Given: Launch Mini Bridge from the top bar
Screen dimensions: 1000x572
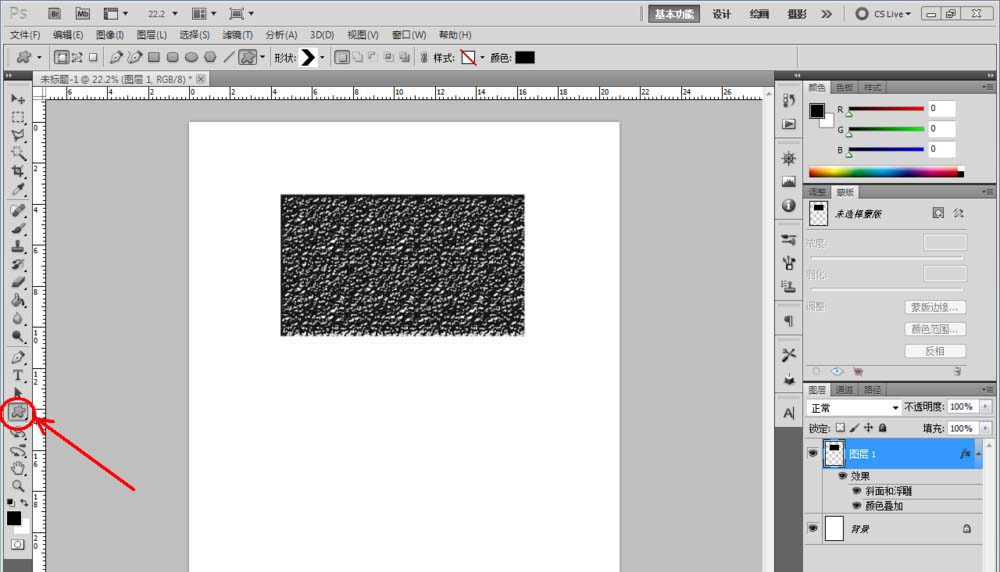Looking at the screenshot, I should pos(82,14).
